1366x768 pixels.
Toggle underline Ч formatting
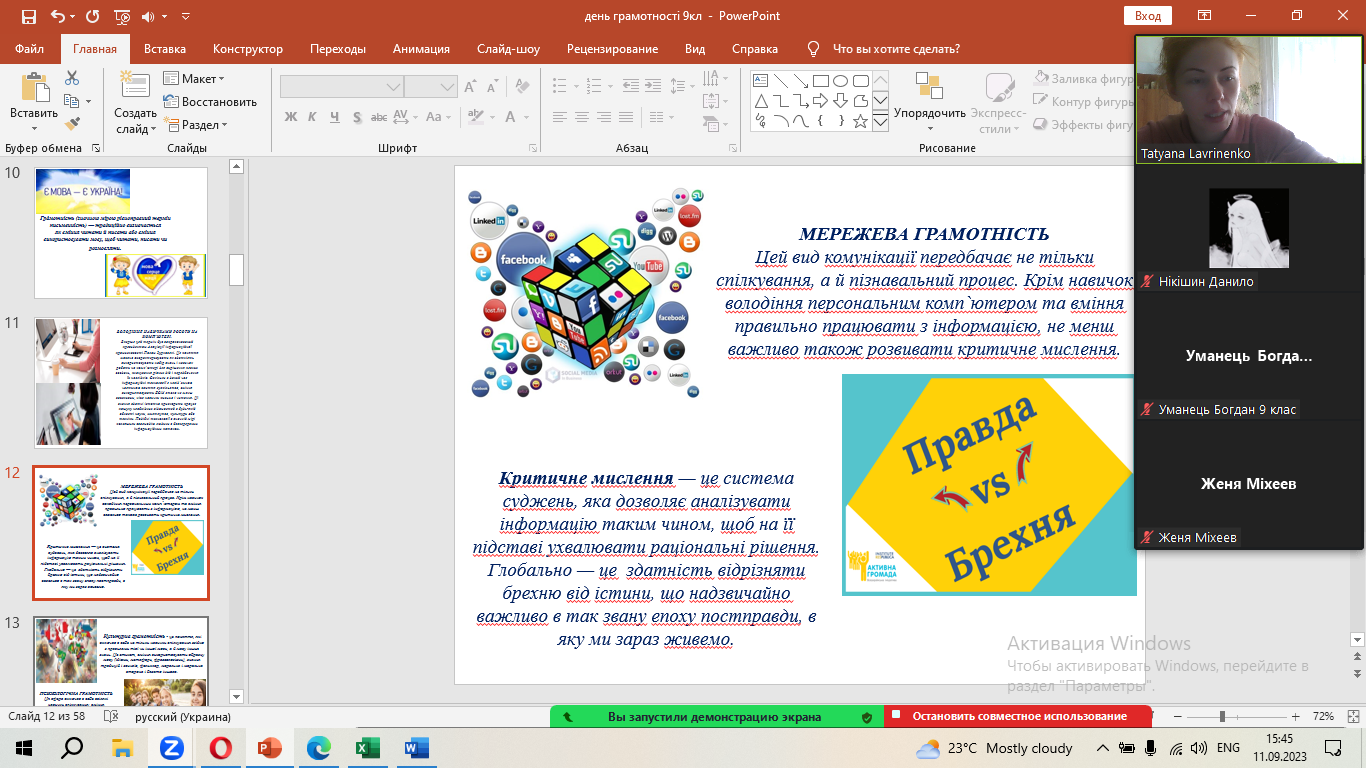(x=336, y=117)
